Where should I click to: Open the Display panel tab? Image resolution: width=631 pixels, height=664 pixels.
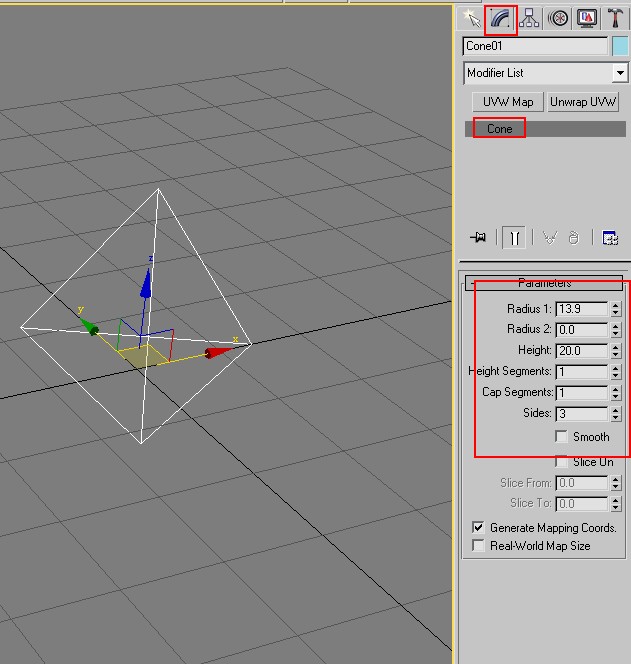click(587, 18)
